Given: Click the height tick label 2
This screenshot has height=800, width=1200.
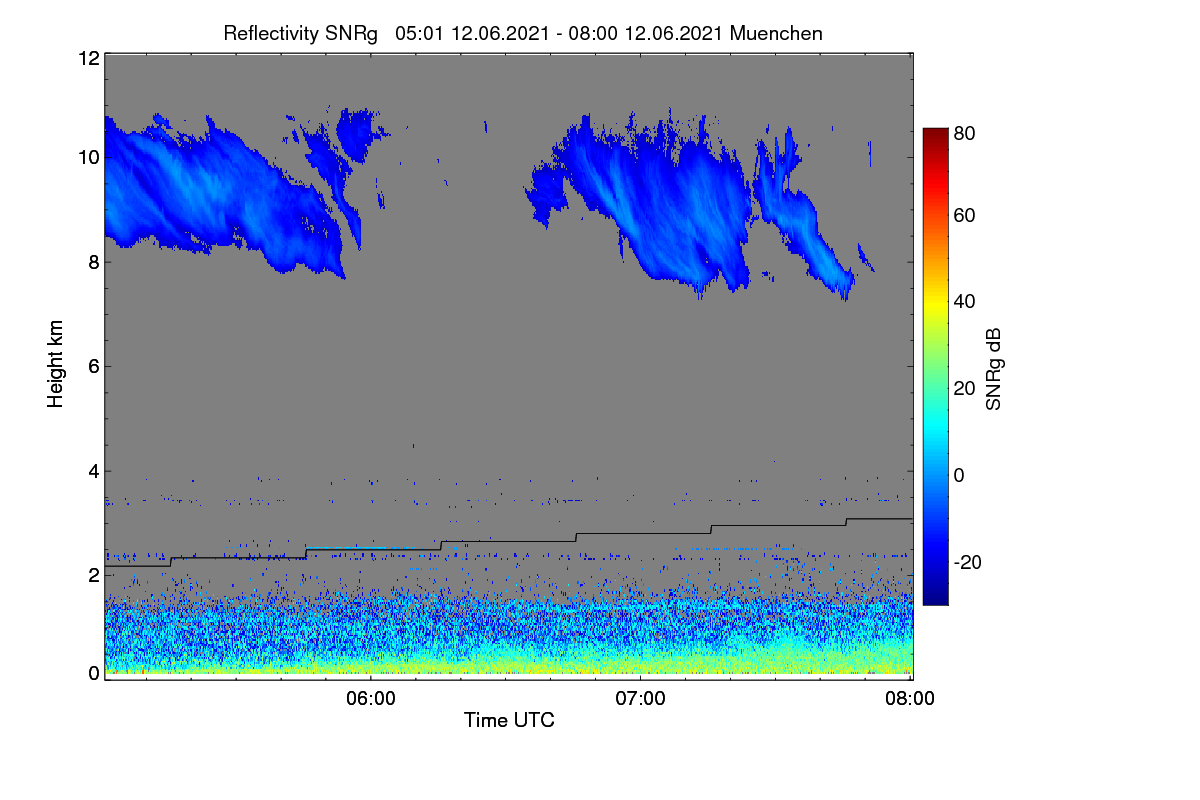Looking at the screenshot, I should [94, 575].
